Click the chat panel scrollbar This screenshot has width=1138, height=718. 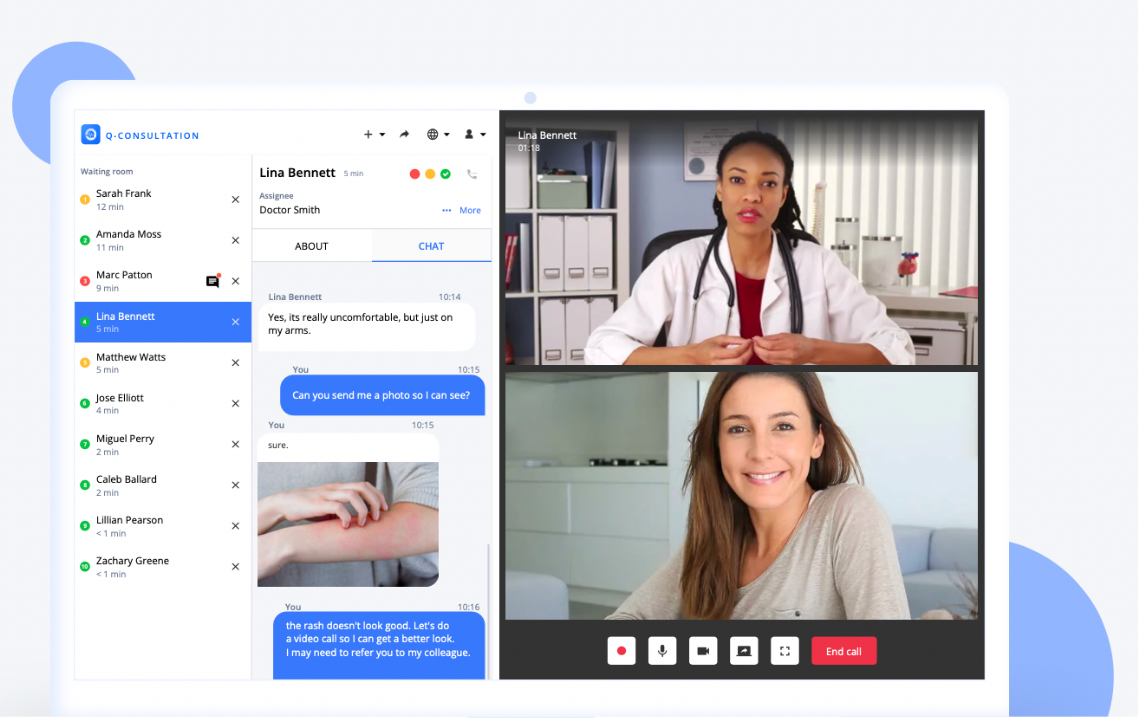point(488,611)
